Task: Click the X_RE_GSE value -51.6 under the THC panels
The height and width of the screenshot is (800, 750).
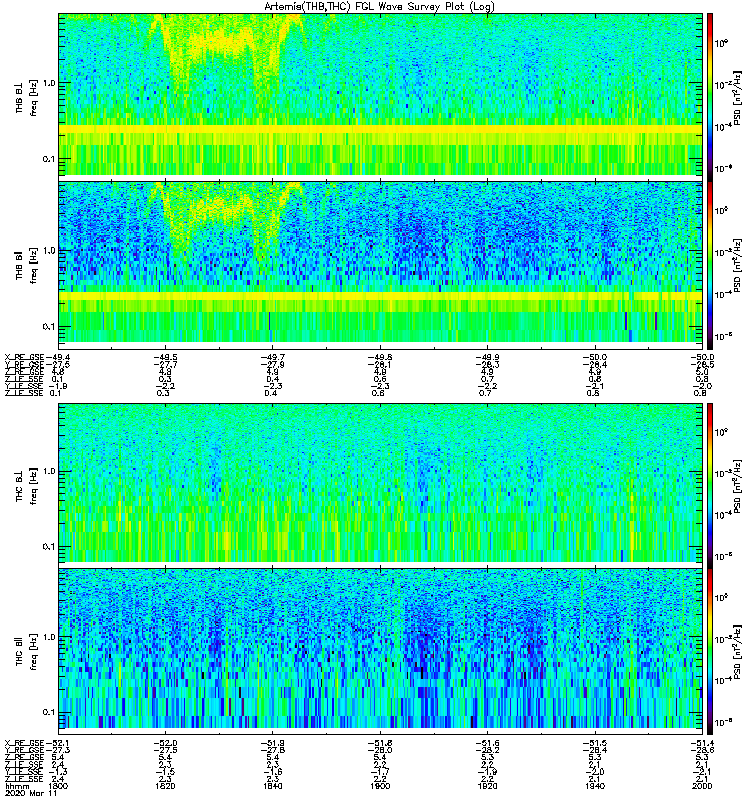Action: click(x=487, y=743)
